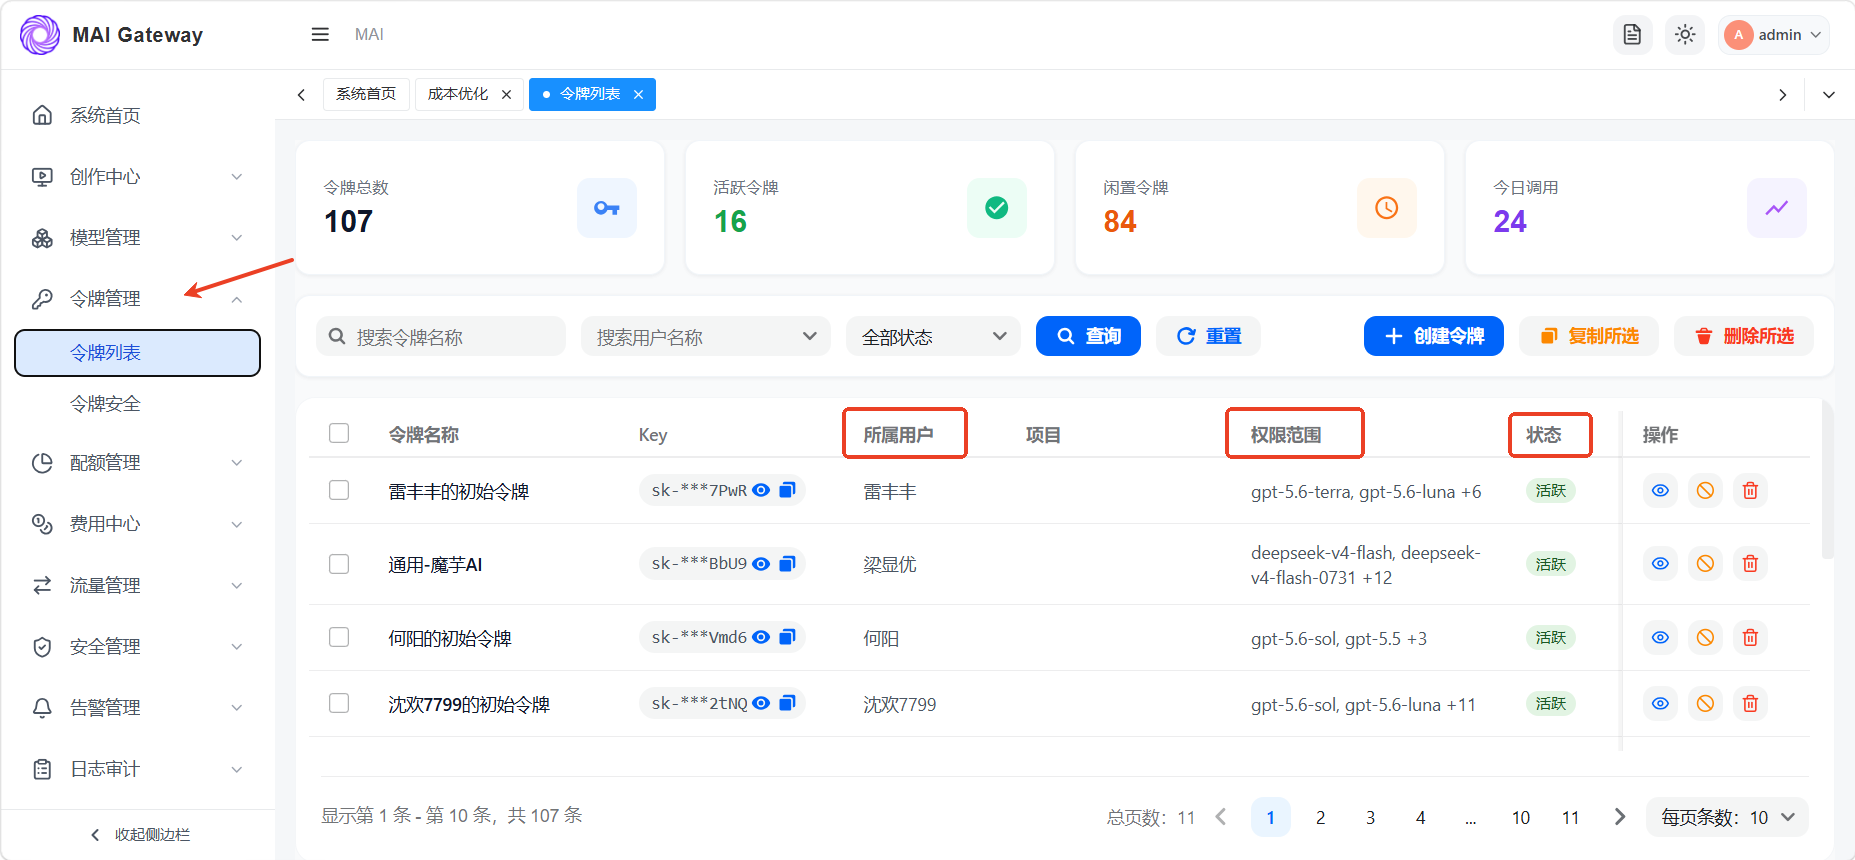The image size is (1855, 860).
Task: View details of 雷丰丰的初始令牌
Action: tap(1660, 491)
